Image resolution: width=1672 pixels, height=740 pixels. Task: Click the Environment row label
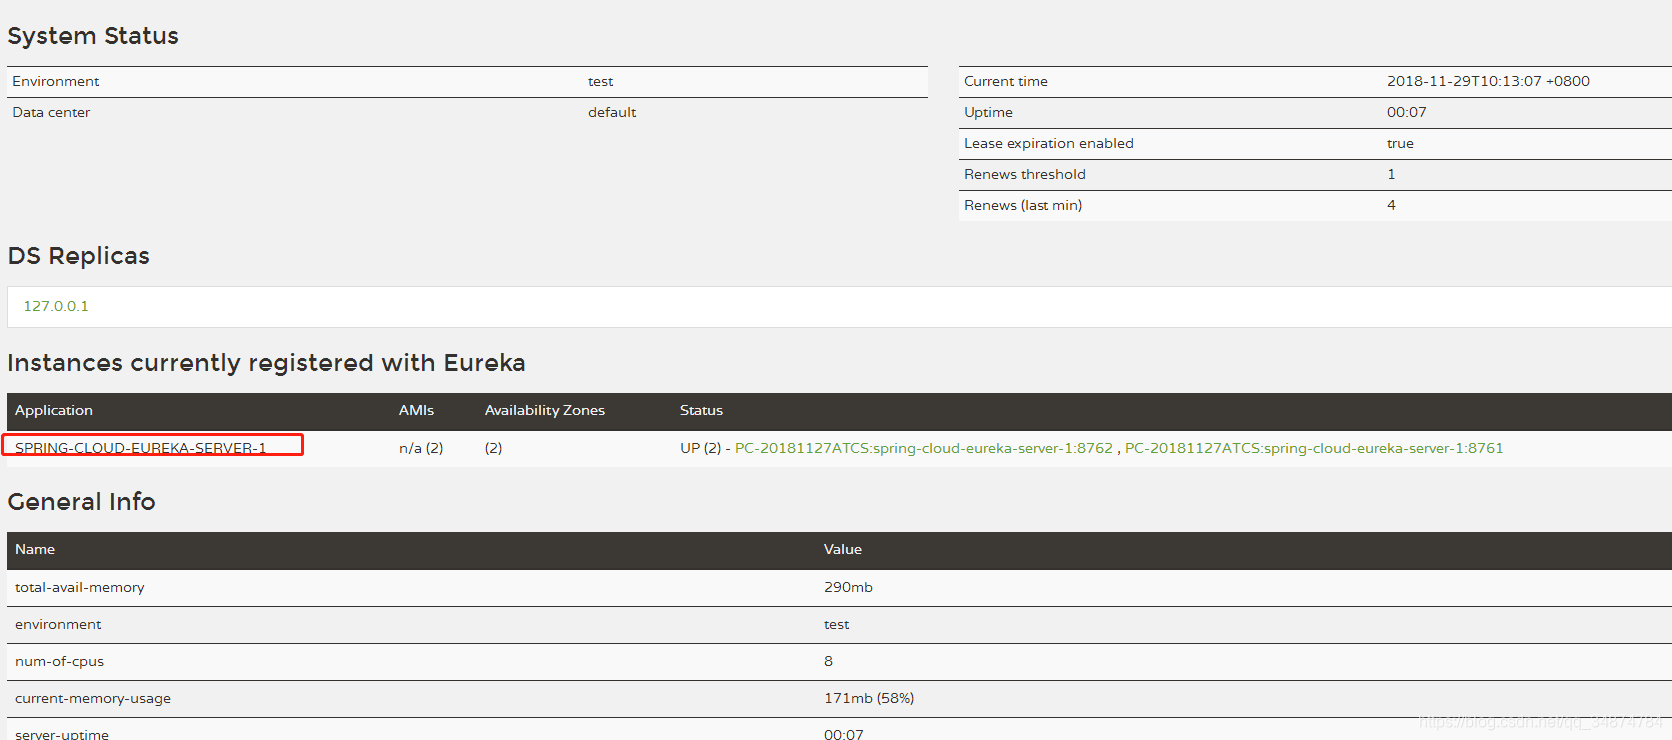[x=56, y=81]
